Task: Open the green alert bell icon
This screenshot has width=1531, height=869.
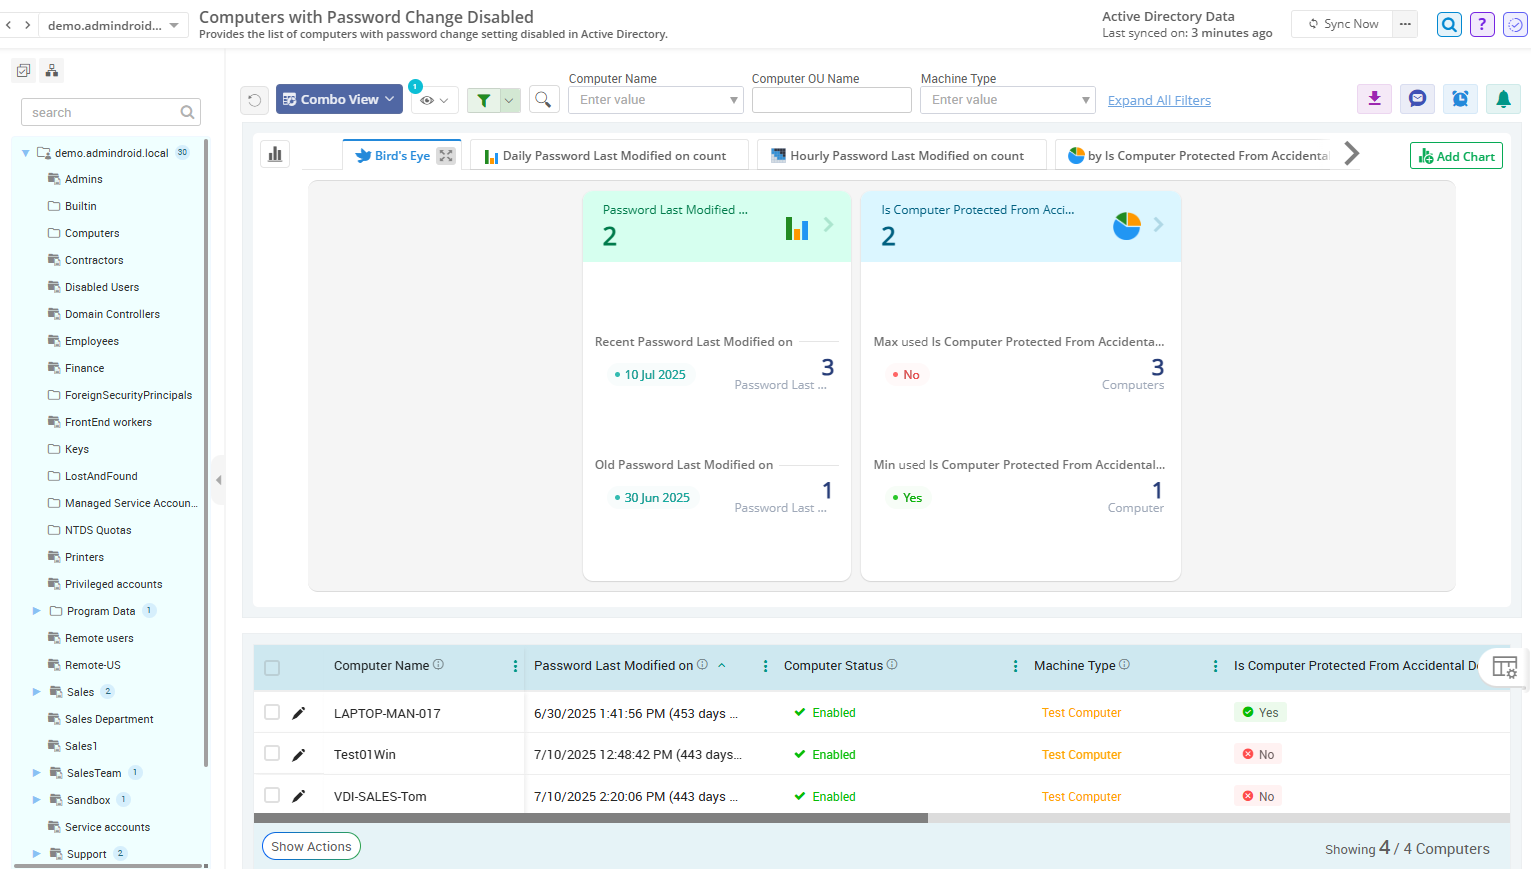Action: [1503, 98]
